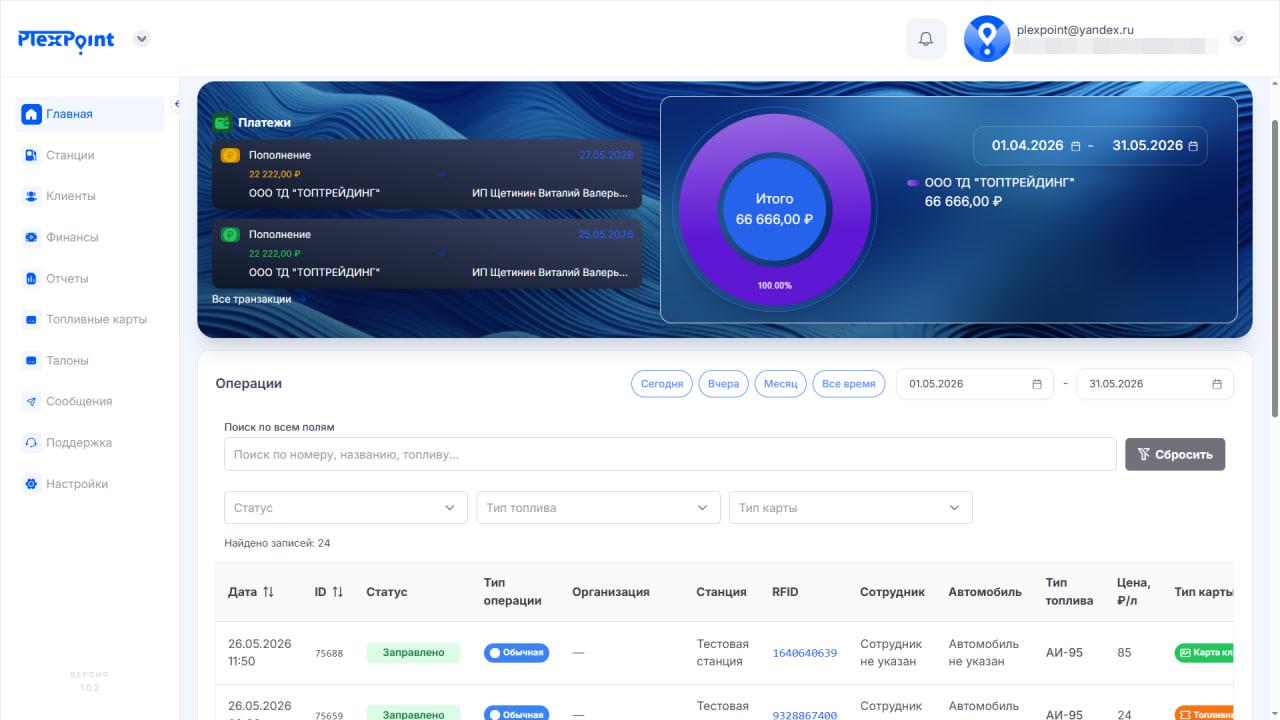This screenshot has width=1280, height=720.
Task: Click the Клиенты people icon
Action: pos(31,196)
